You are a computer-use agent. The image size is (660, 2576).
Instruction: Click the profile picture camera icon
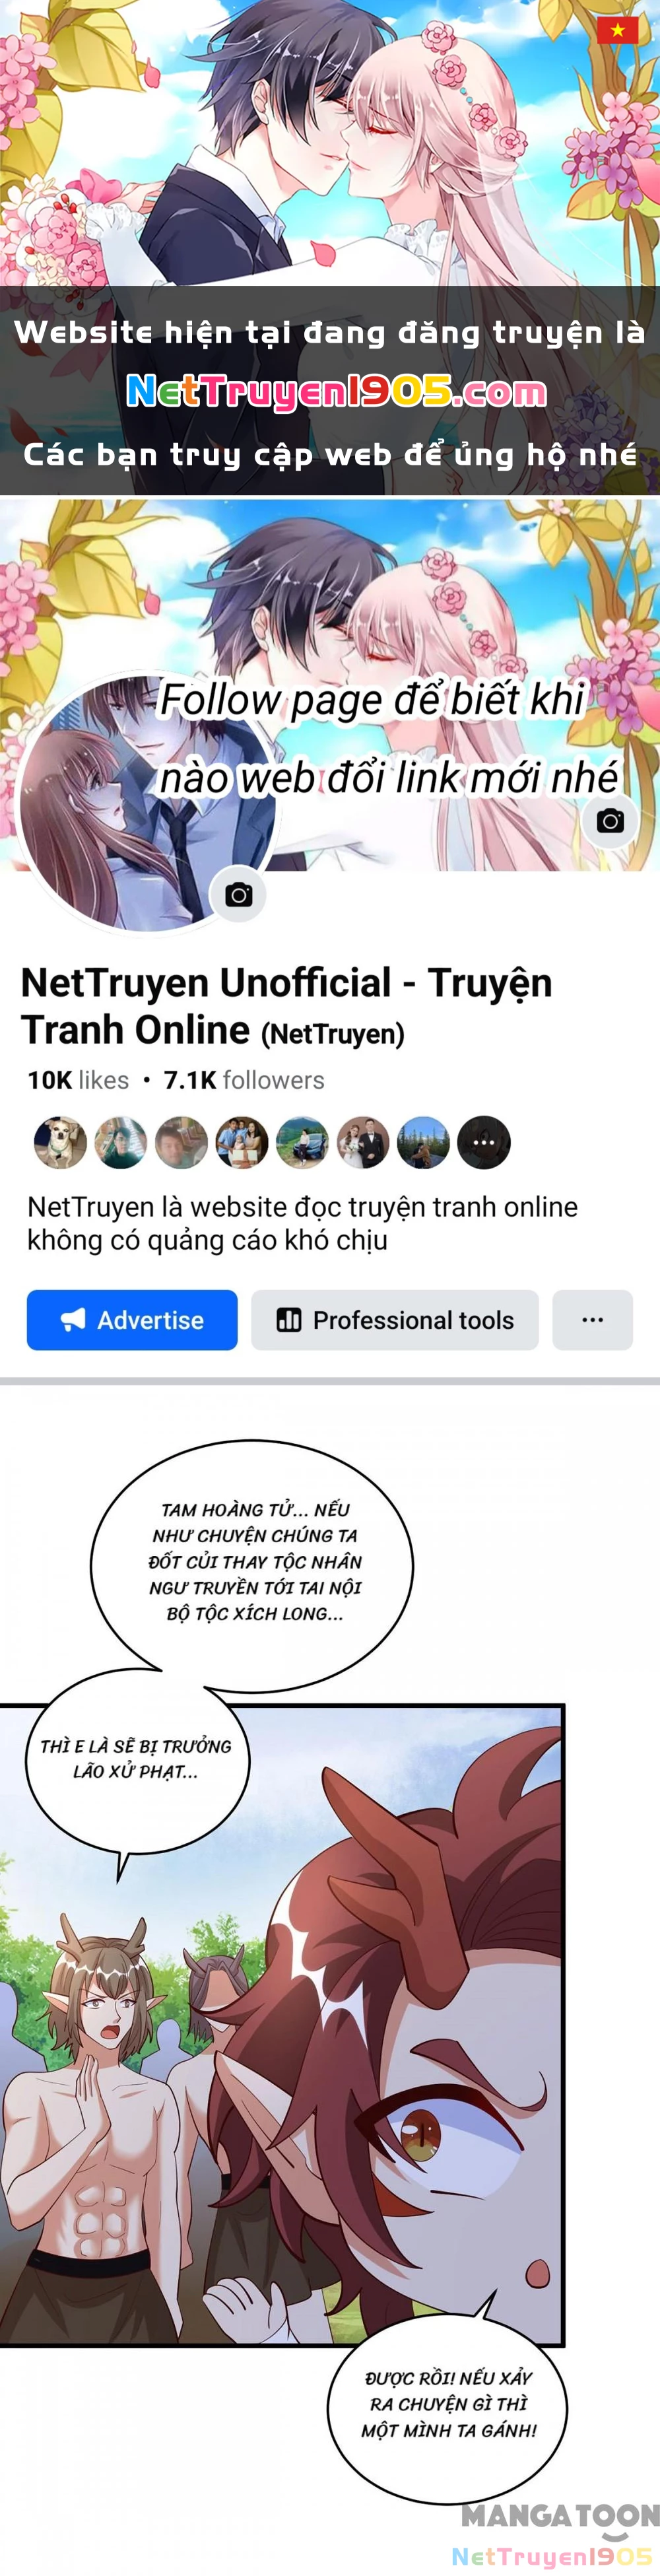[238, 894]
